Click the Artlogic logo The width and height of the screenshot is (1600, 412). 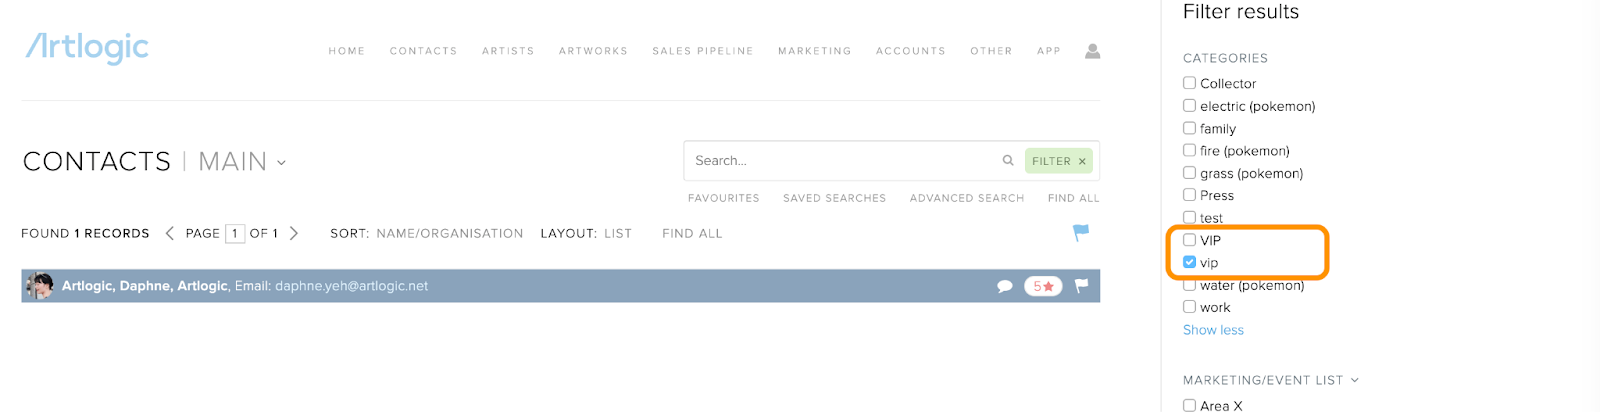pyautogui.click(x=87, y=47)
